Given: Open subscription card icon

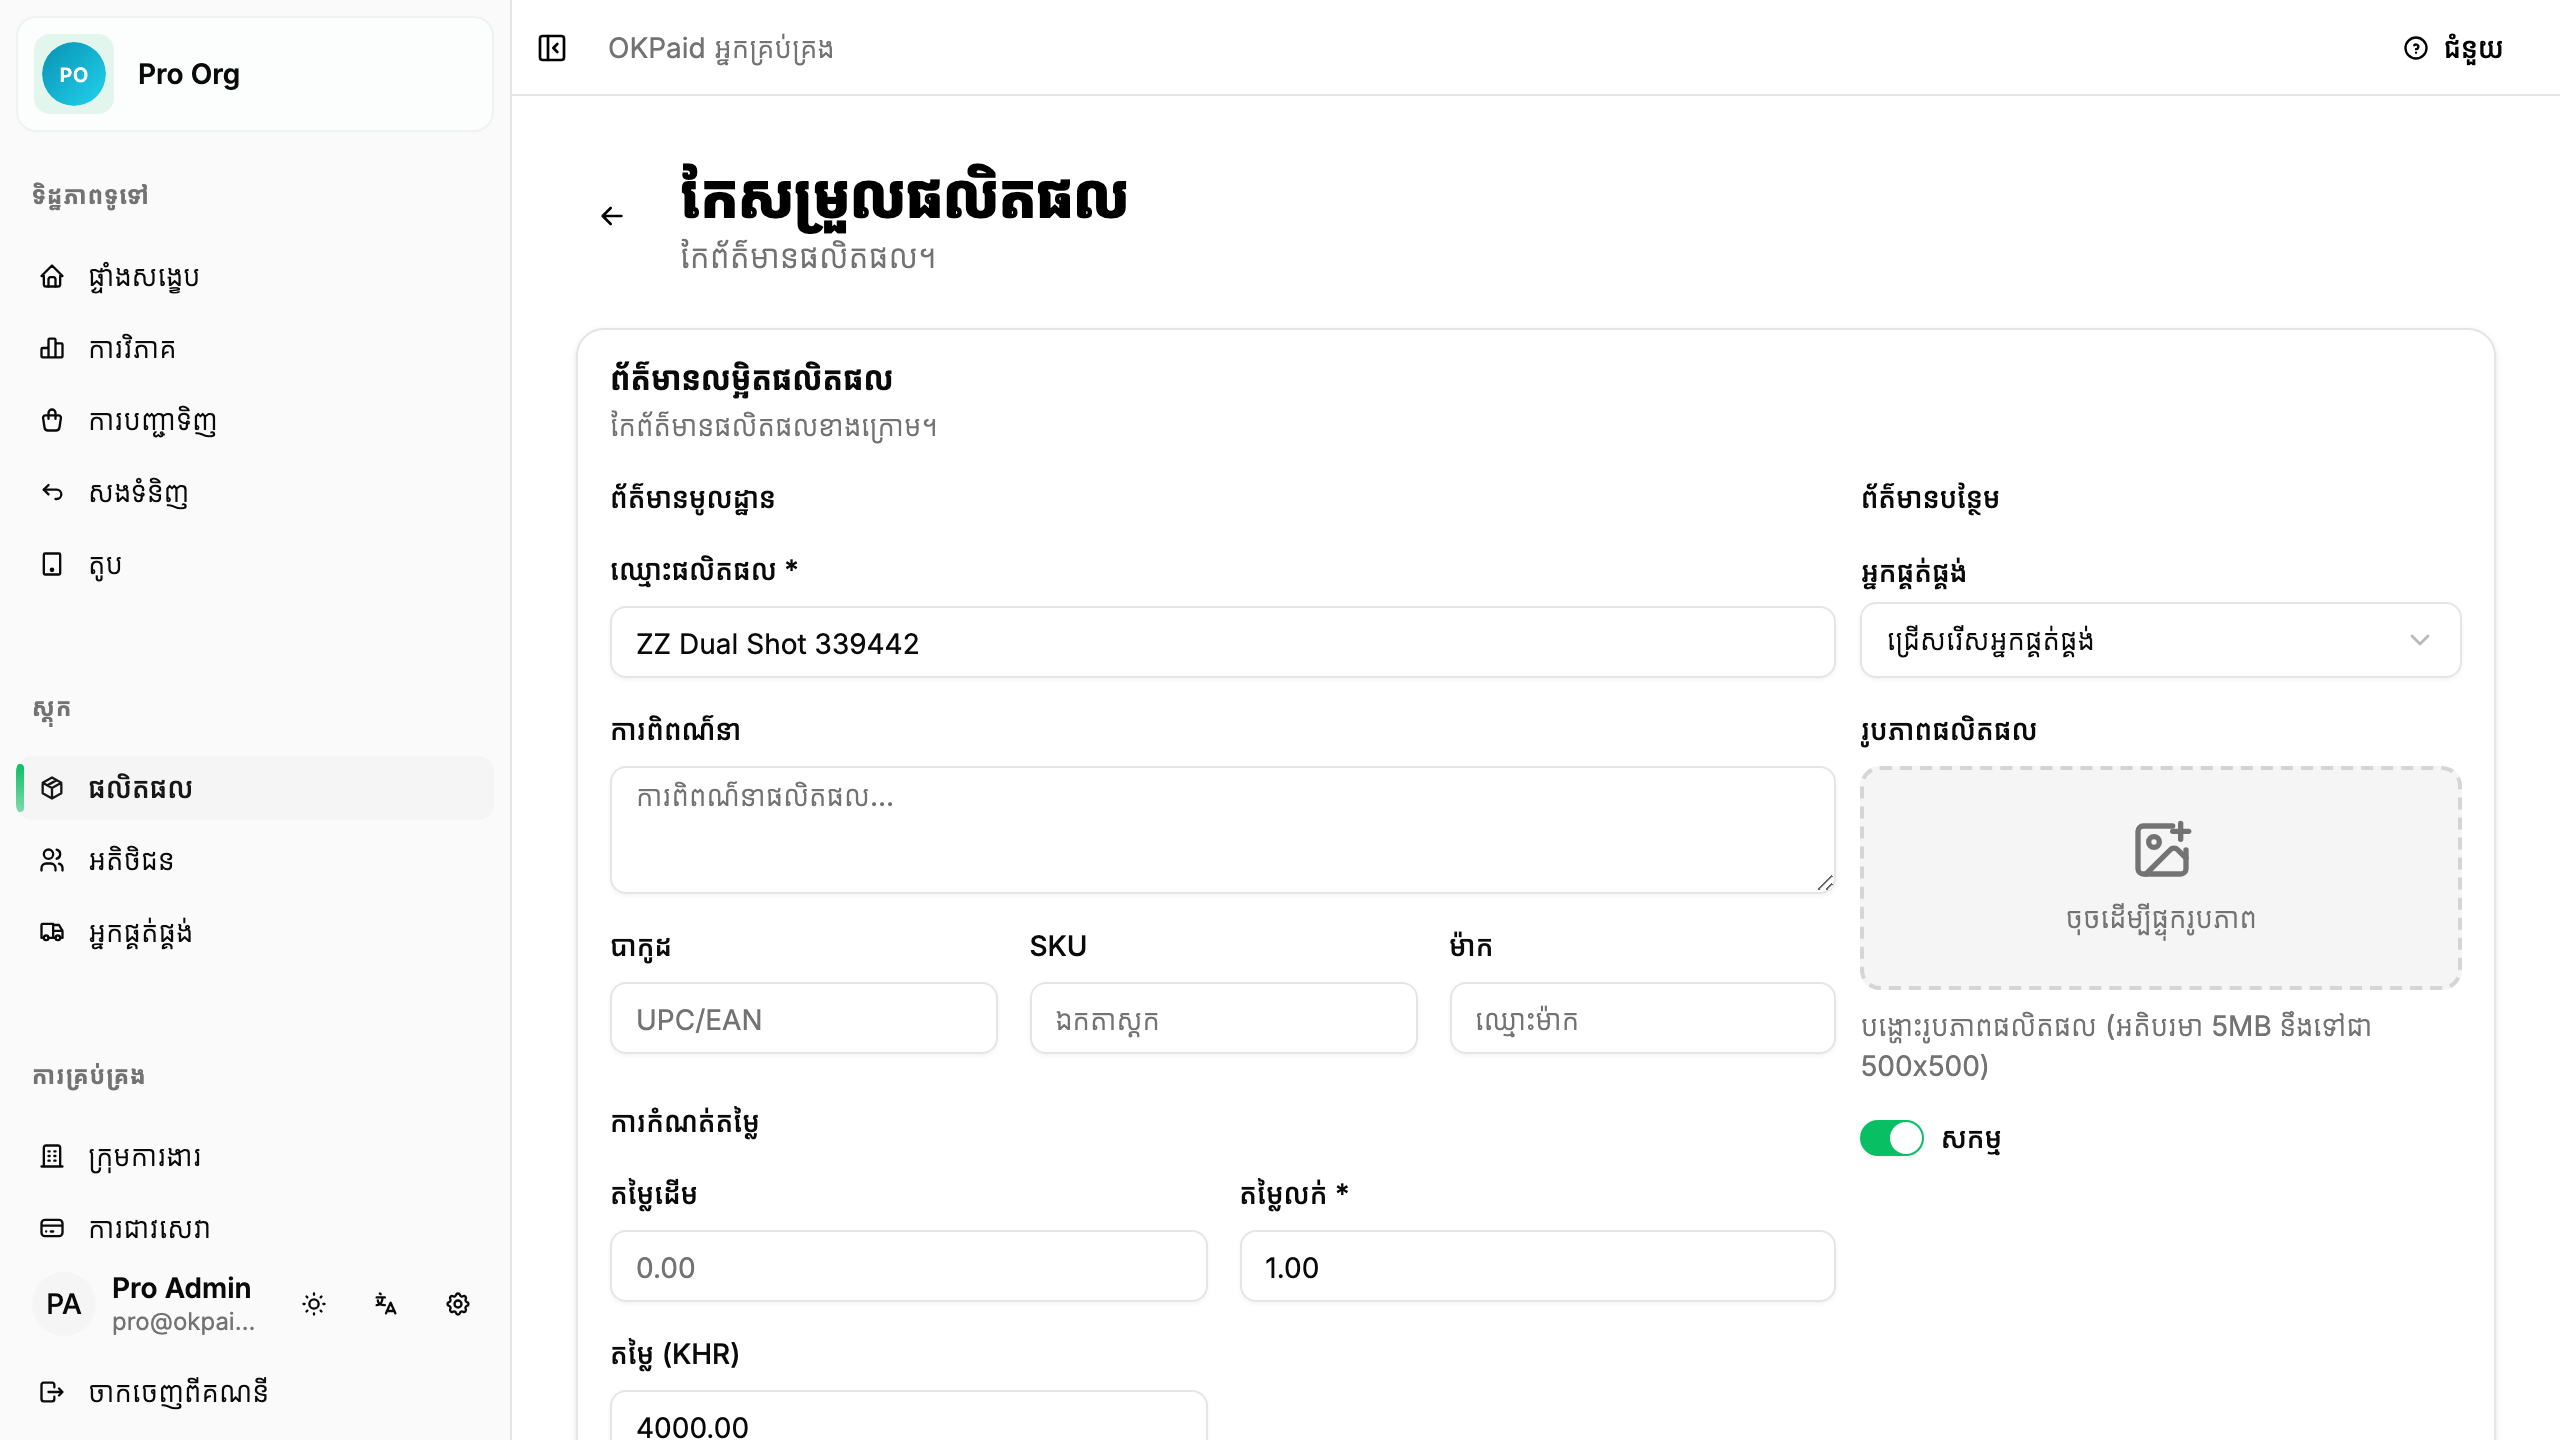Looking at the screenshot, I should point(52,1228).
